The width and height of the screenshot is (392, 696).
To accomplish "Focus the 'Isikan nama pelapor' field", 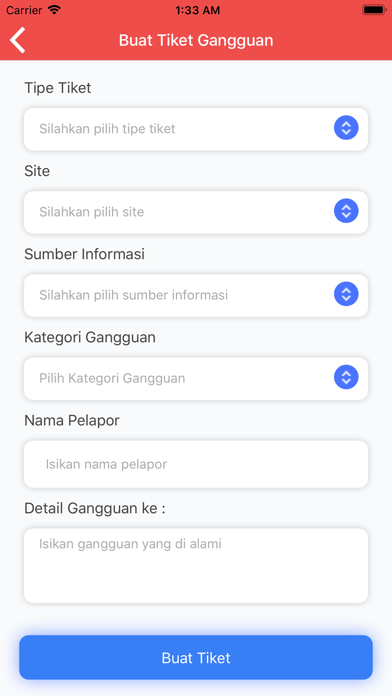I will [x=196, y=464].
